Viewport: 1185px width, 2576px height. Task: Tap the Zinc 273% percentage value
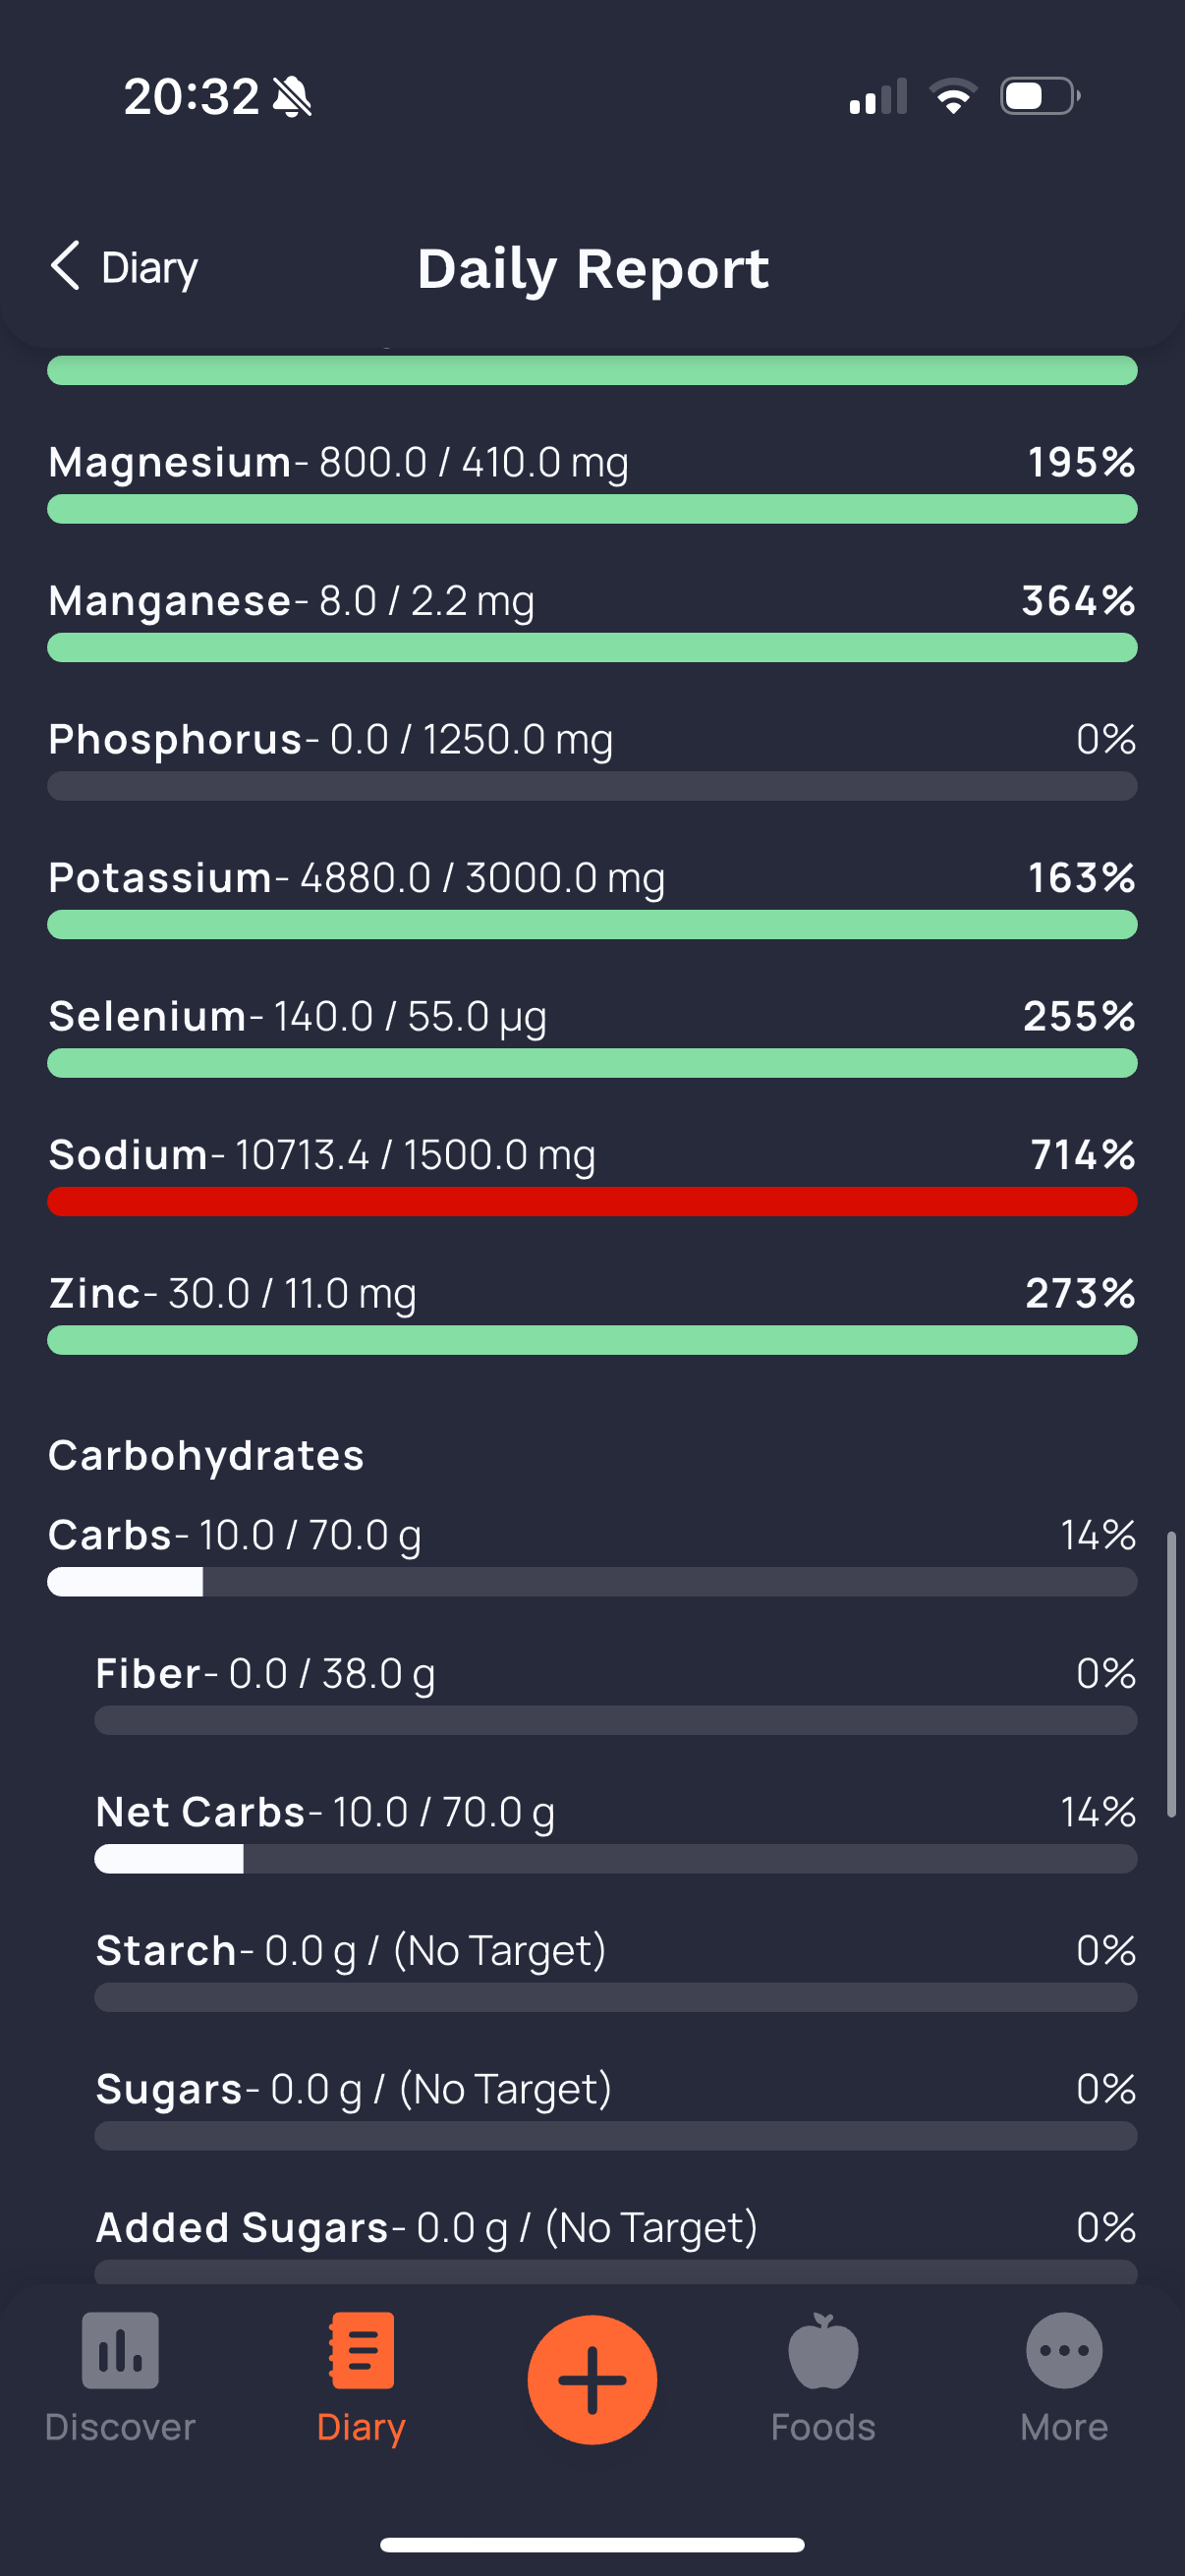click(1080, 1293)
